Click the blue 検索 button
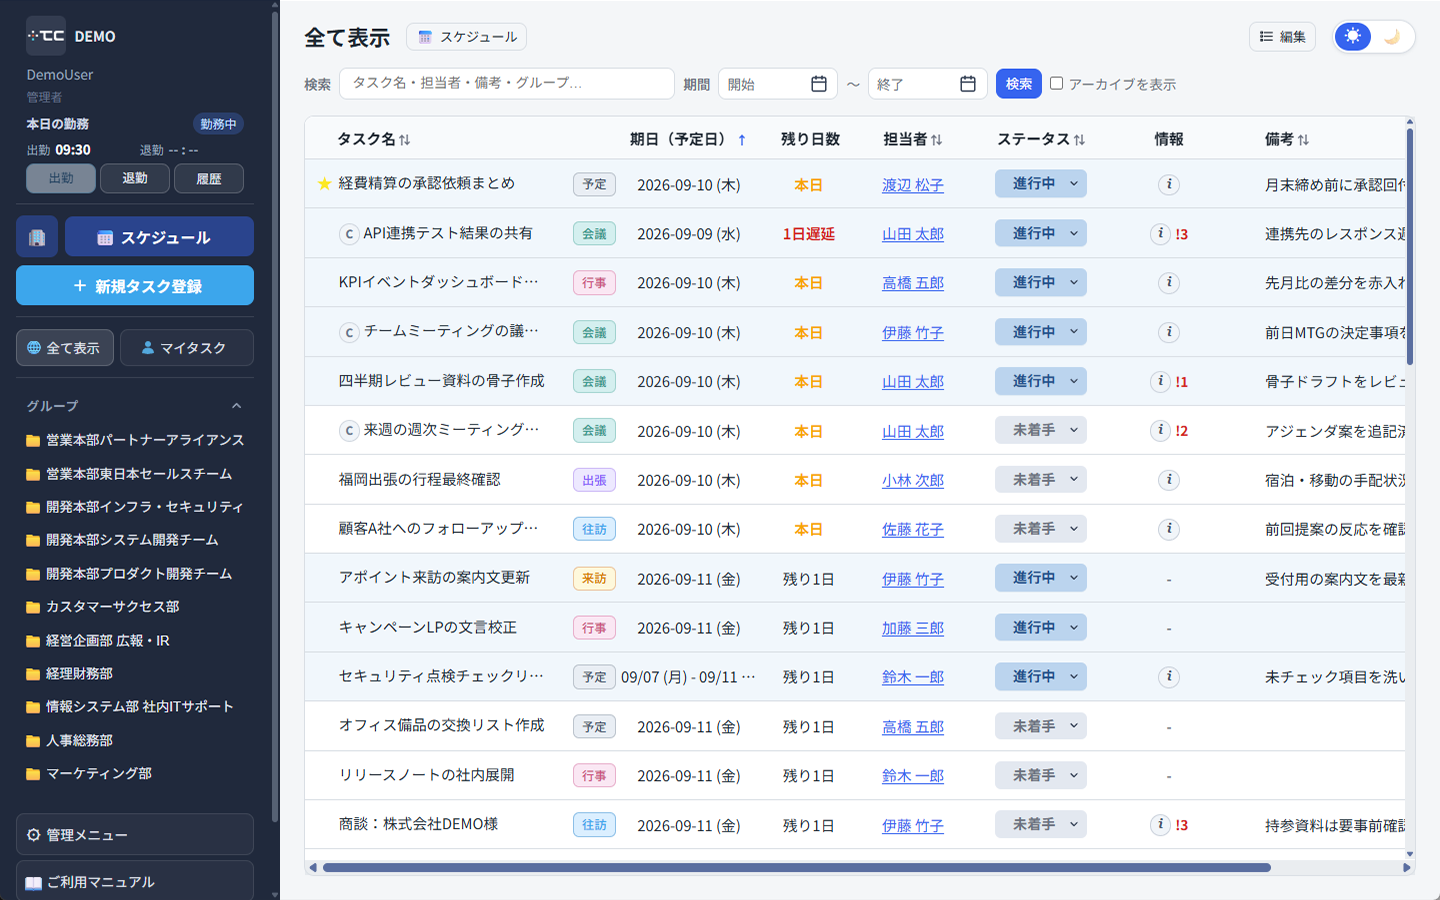Image resolution: width=1440 pixels, height=900 pixels. [1018, 84]
